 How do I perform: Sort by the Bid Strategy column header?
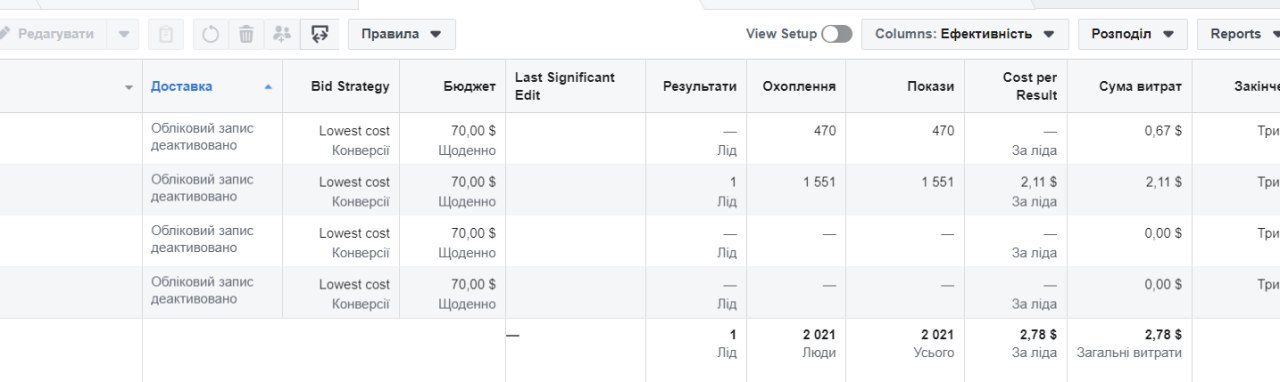pos(350,86)
